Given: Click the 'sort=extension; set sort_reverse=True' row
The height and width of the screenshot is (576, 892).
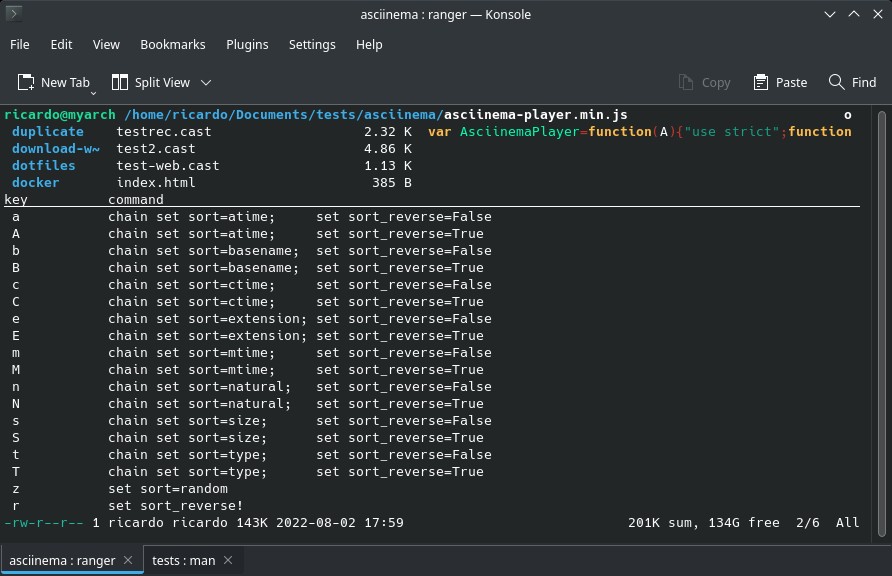Looking at the screenshot, I should tap(296, 335).
